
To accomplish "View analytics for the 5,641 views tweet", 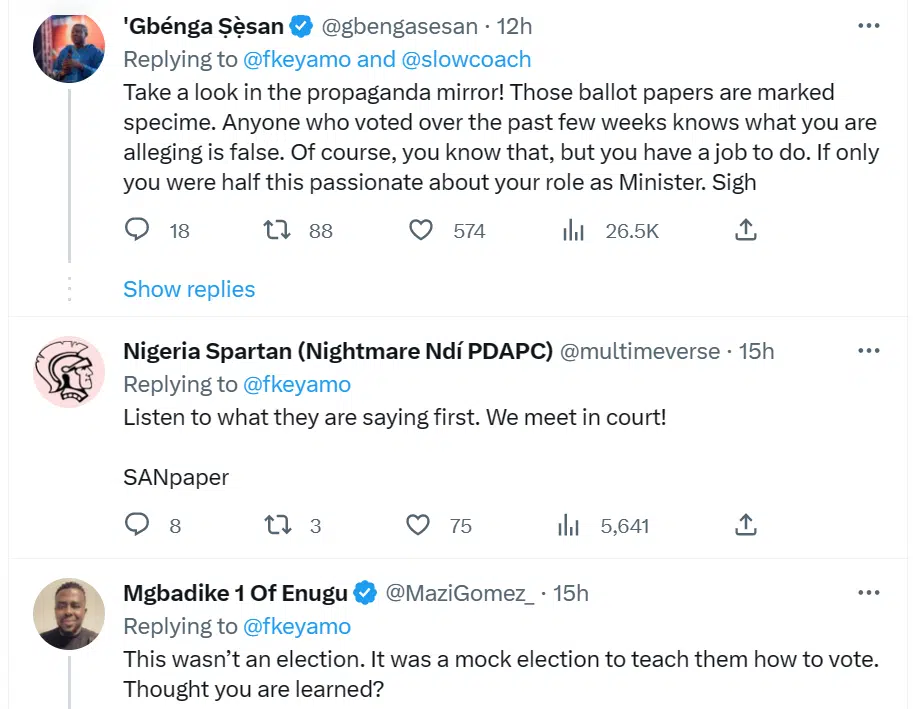I will pyautogui.click(x=569, y=525).
